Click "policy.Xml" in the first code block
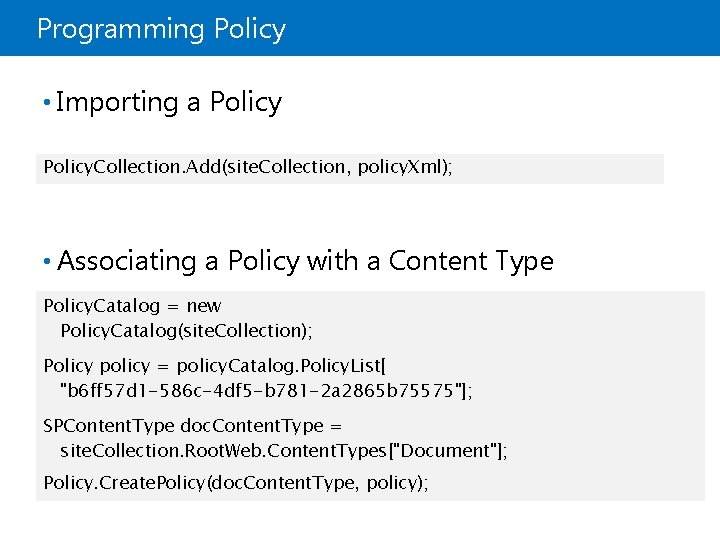The width and height of the screenshot is (720, 540). tap(408, 167)
